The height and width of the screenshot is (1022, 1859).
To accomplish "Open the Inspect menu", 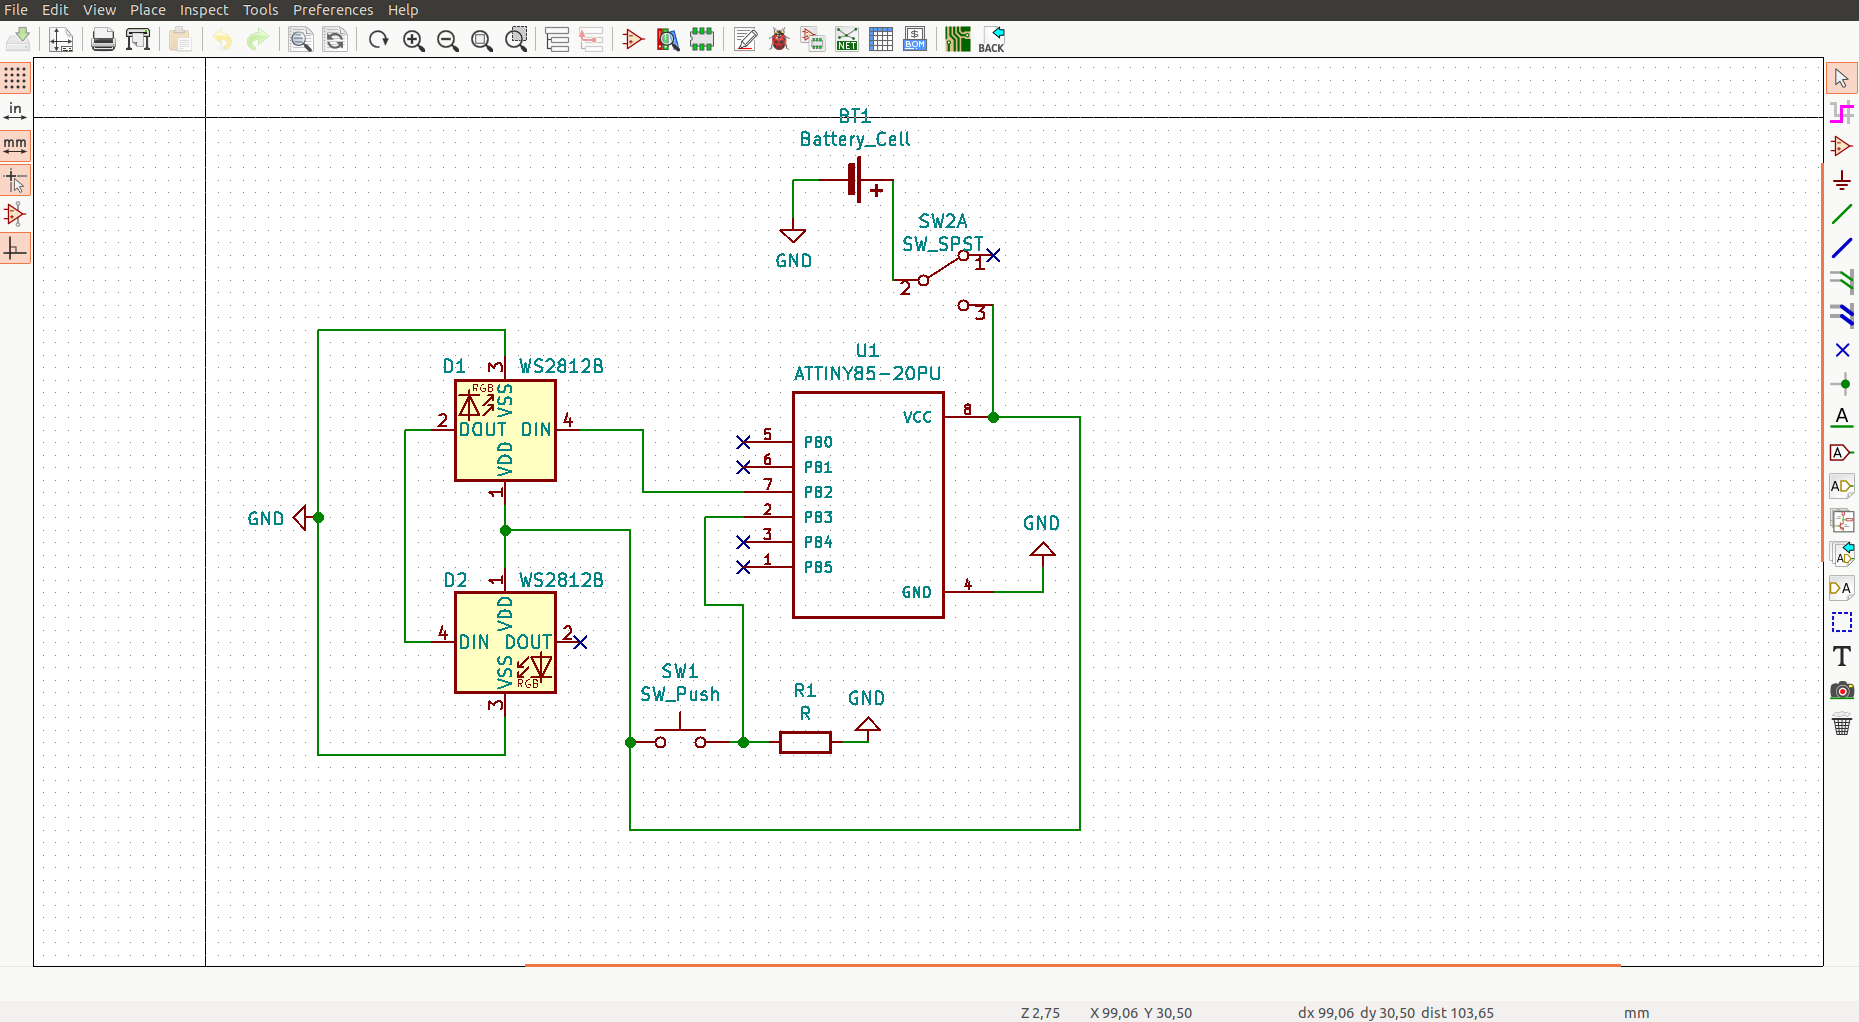I will click(x=204, y=10).
